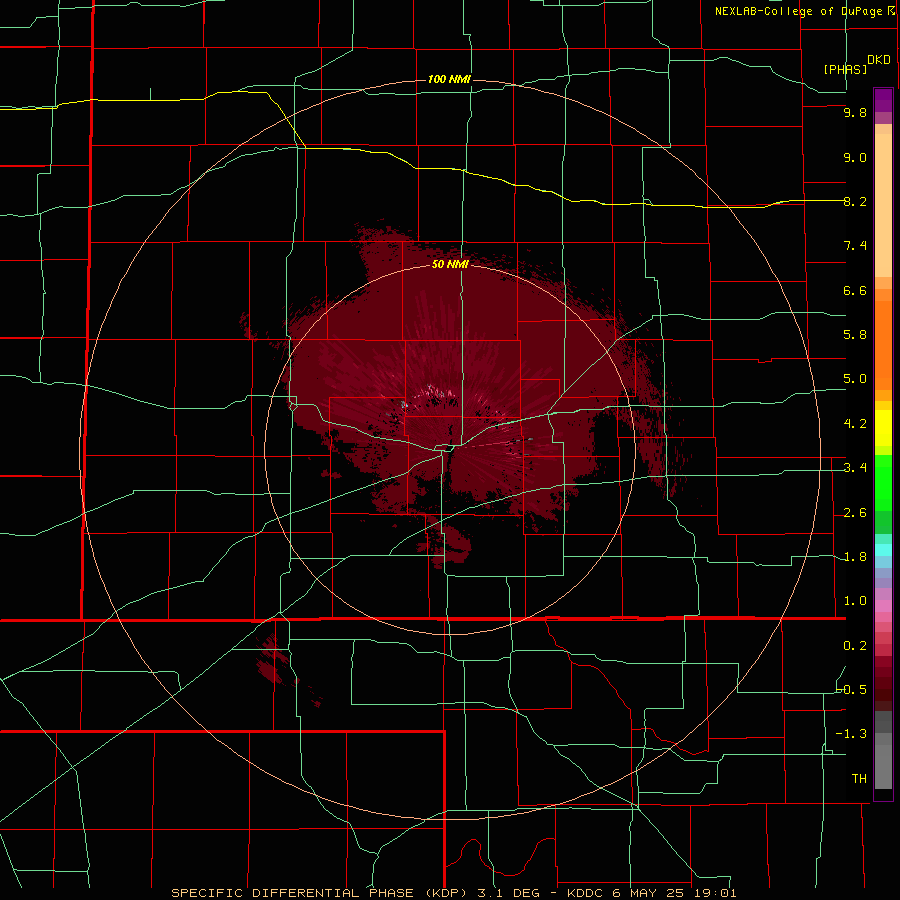Screen dimensions: 900x900
Task: Click the -0.5 scale value
Action: click(852, 689)
